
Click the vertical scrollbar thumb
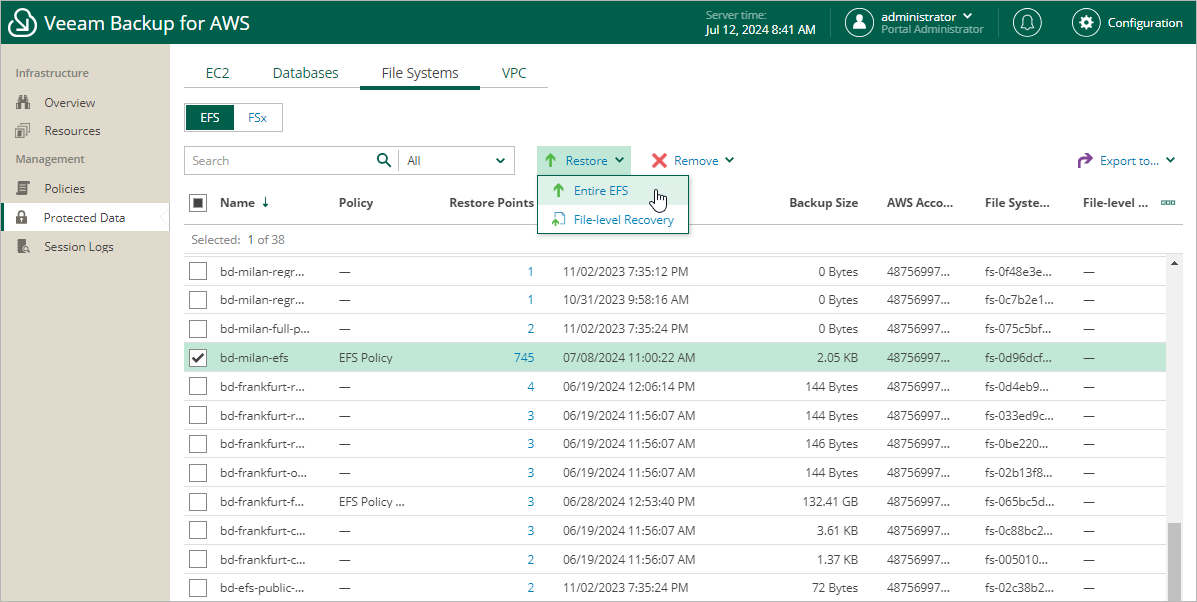1175,561
